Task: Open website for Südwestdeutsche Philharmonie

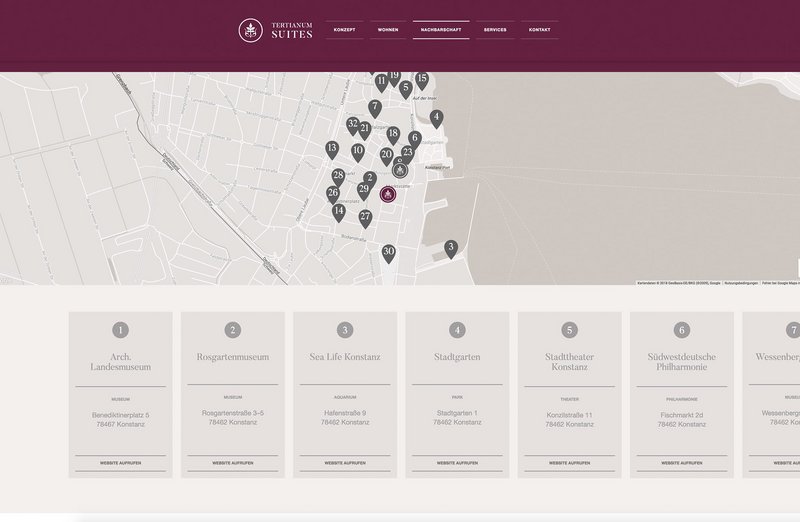Action: tap(682, 463)
